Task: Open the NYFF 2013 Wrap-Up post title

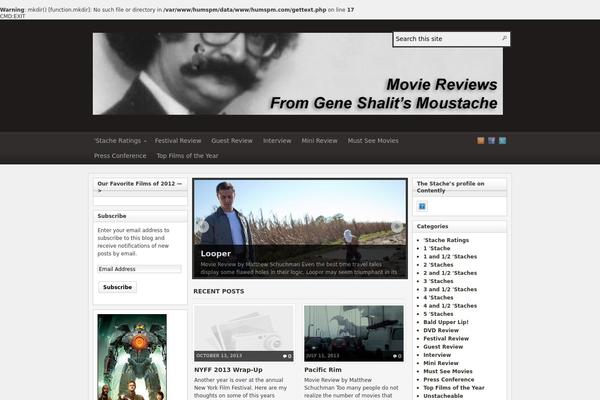Action: tap(228, 370)
